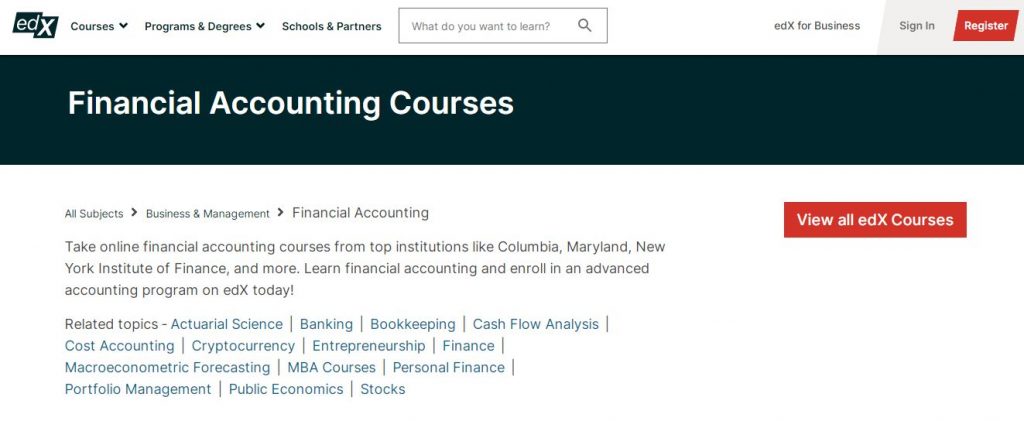This screenshot has height=421, width=1024.
Task: Open the Portfolio Management link
Action: pyautogui.click(x=138, y=390)
